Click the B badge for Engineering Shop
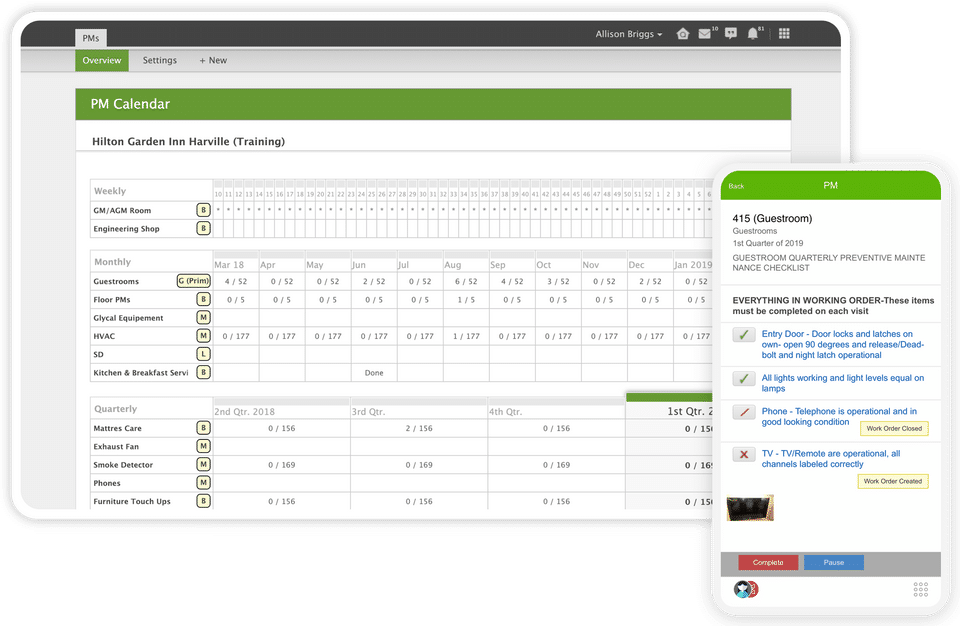 click(203, 228)
